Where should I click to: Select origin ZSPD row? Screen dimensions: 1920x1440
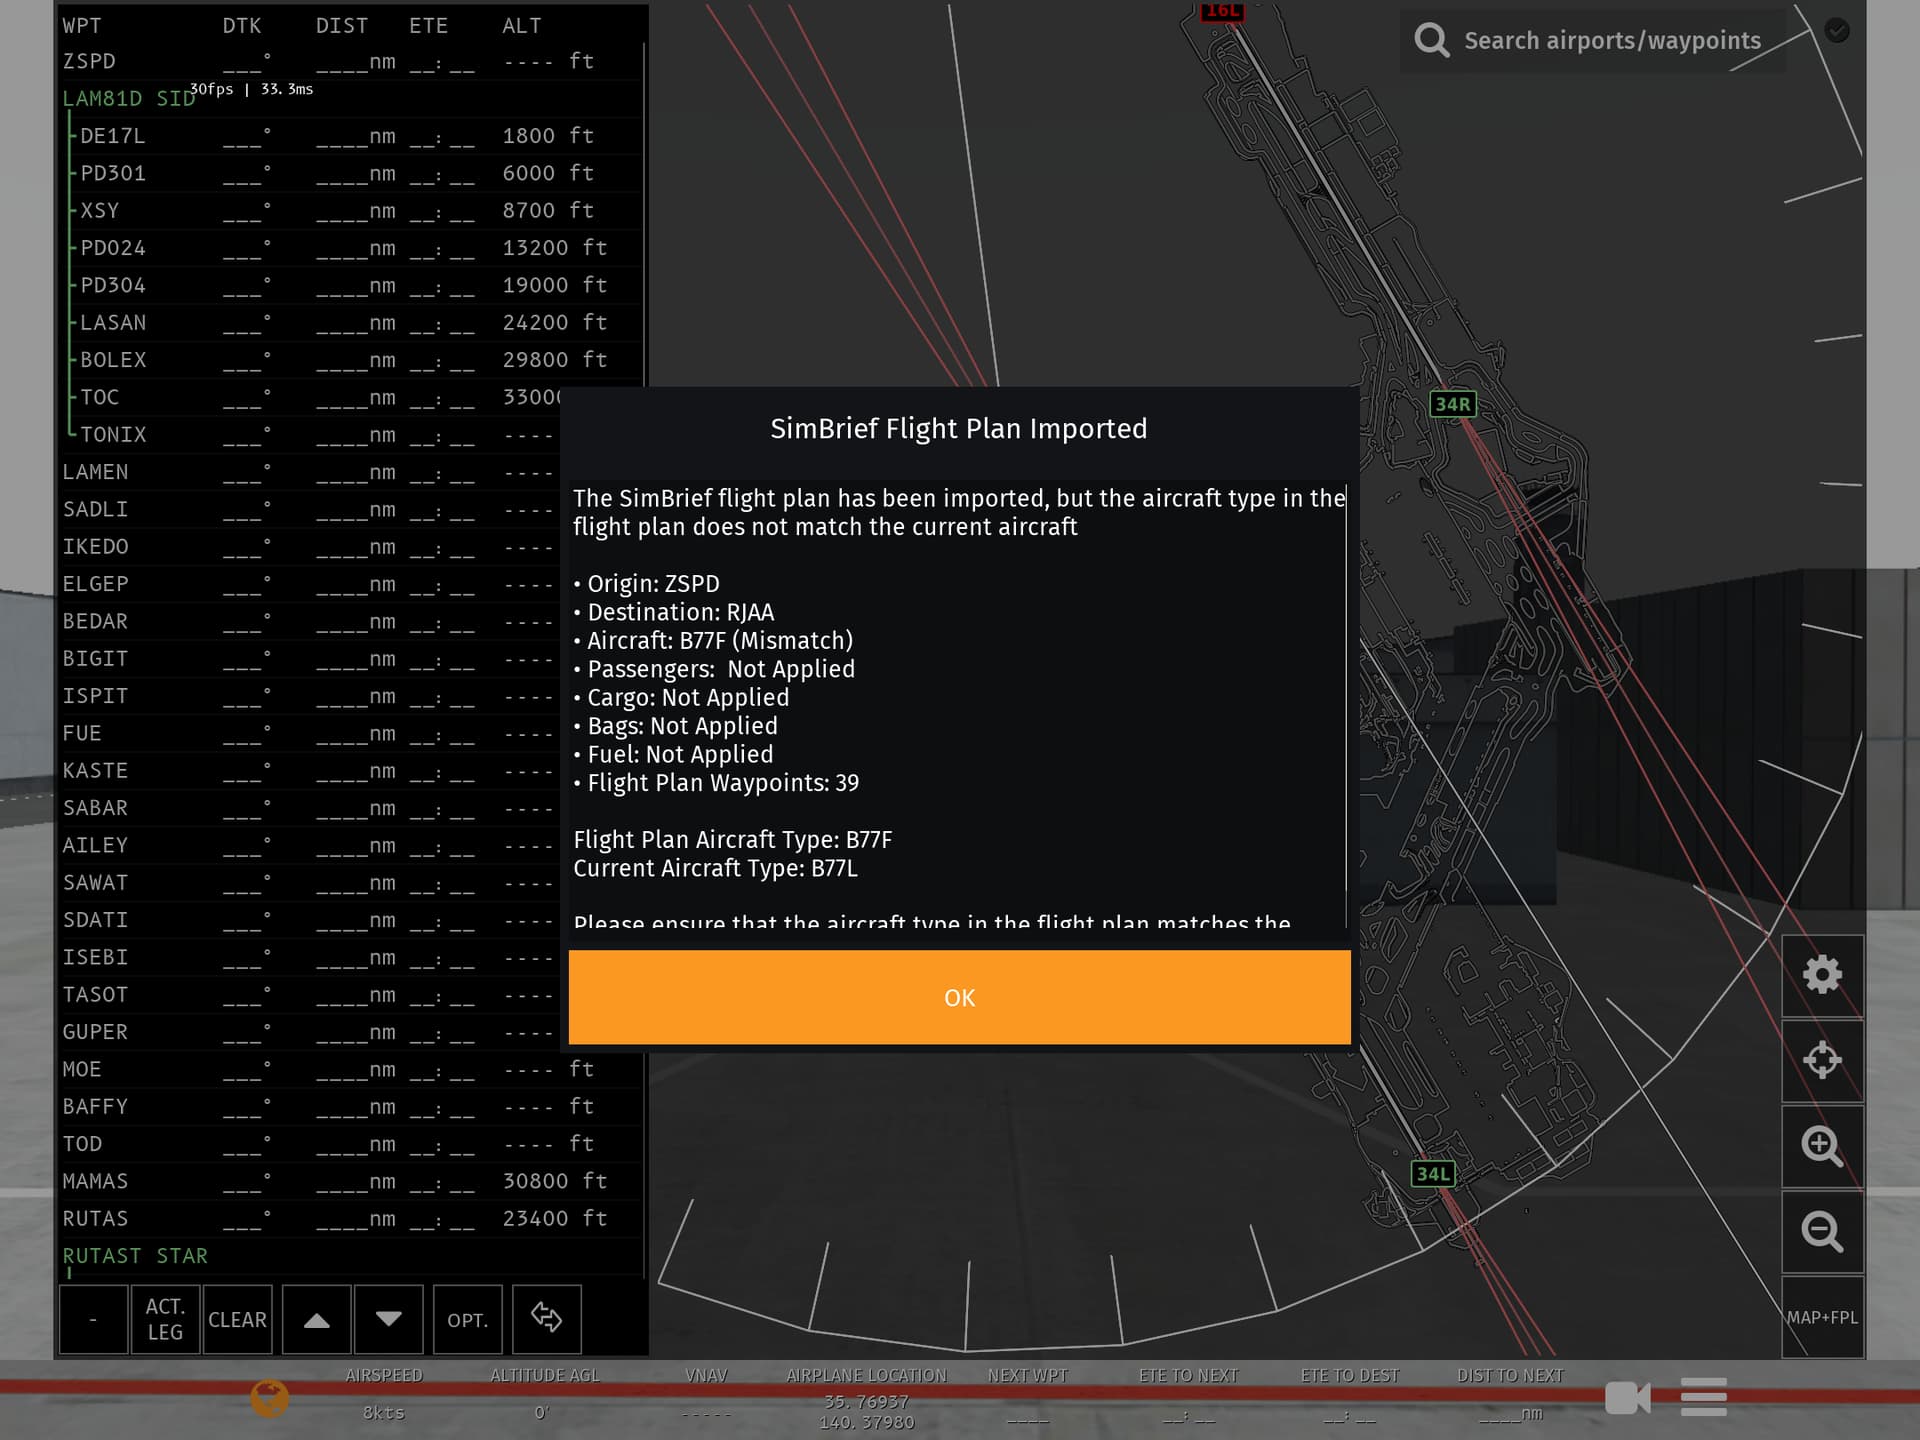tap(350, 61)
